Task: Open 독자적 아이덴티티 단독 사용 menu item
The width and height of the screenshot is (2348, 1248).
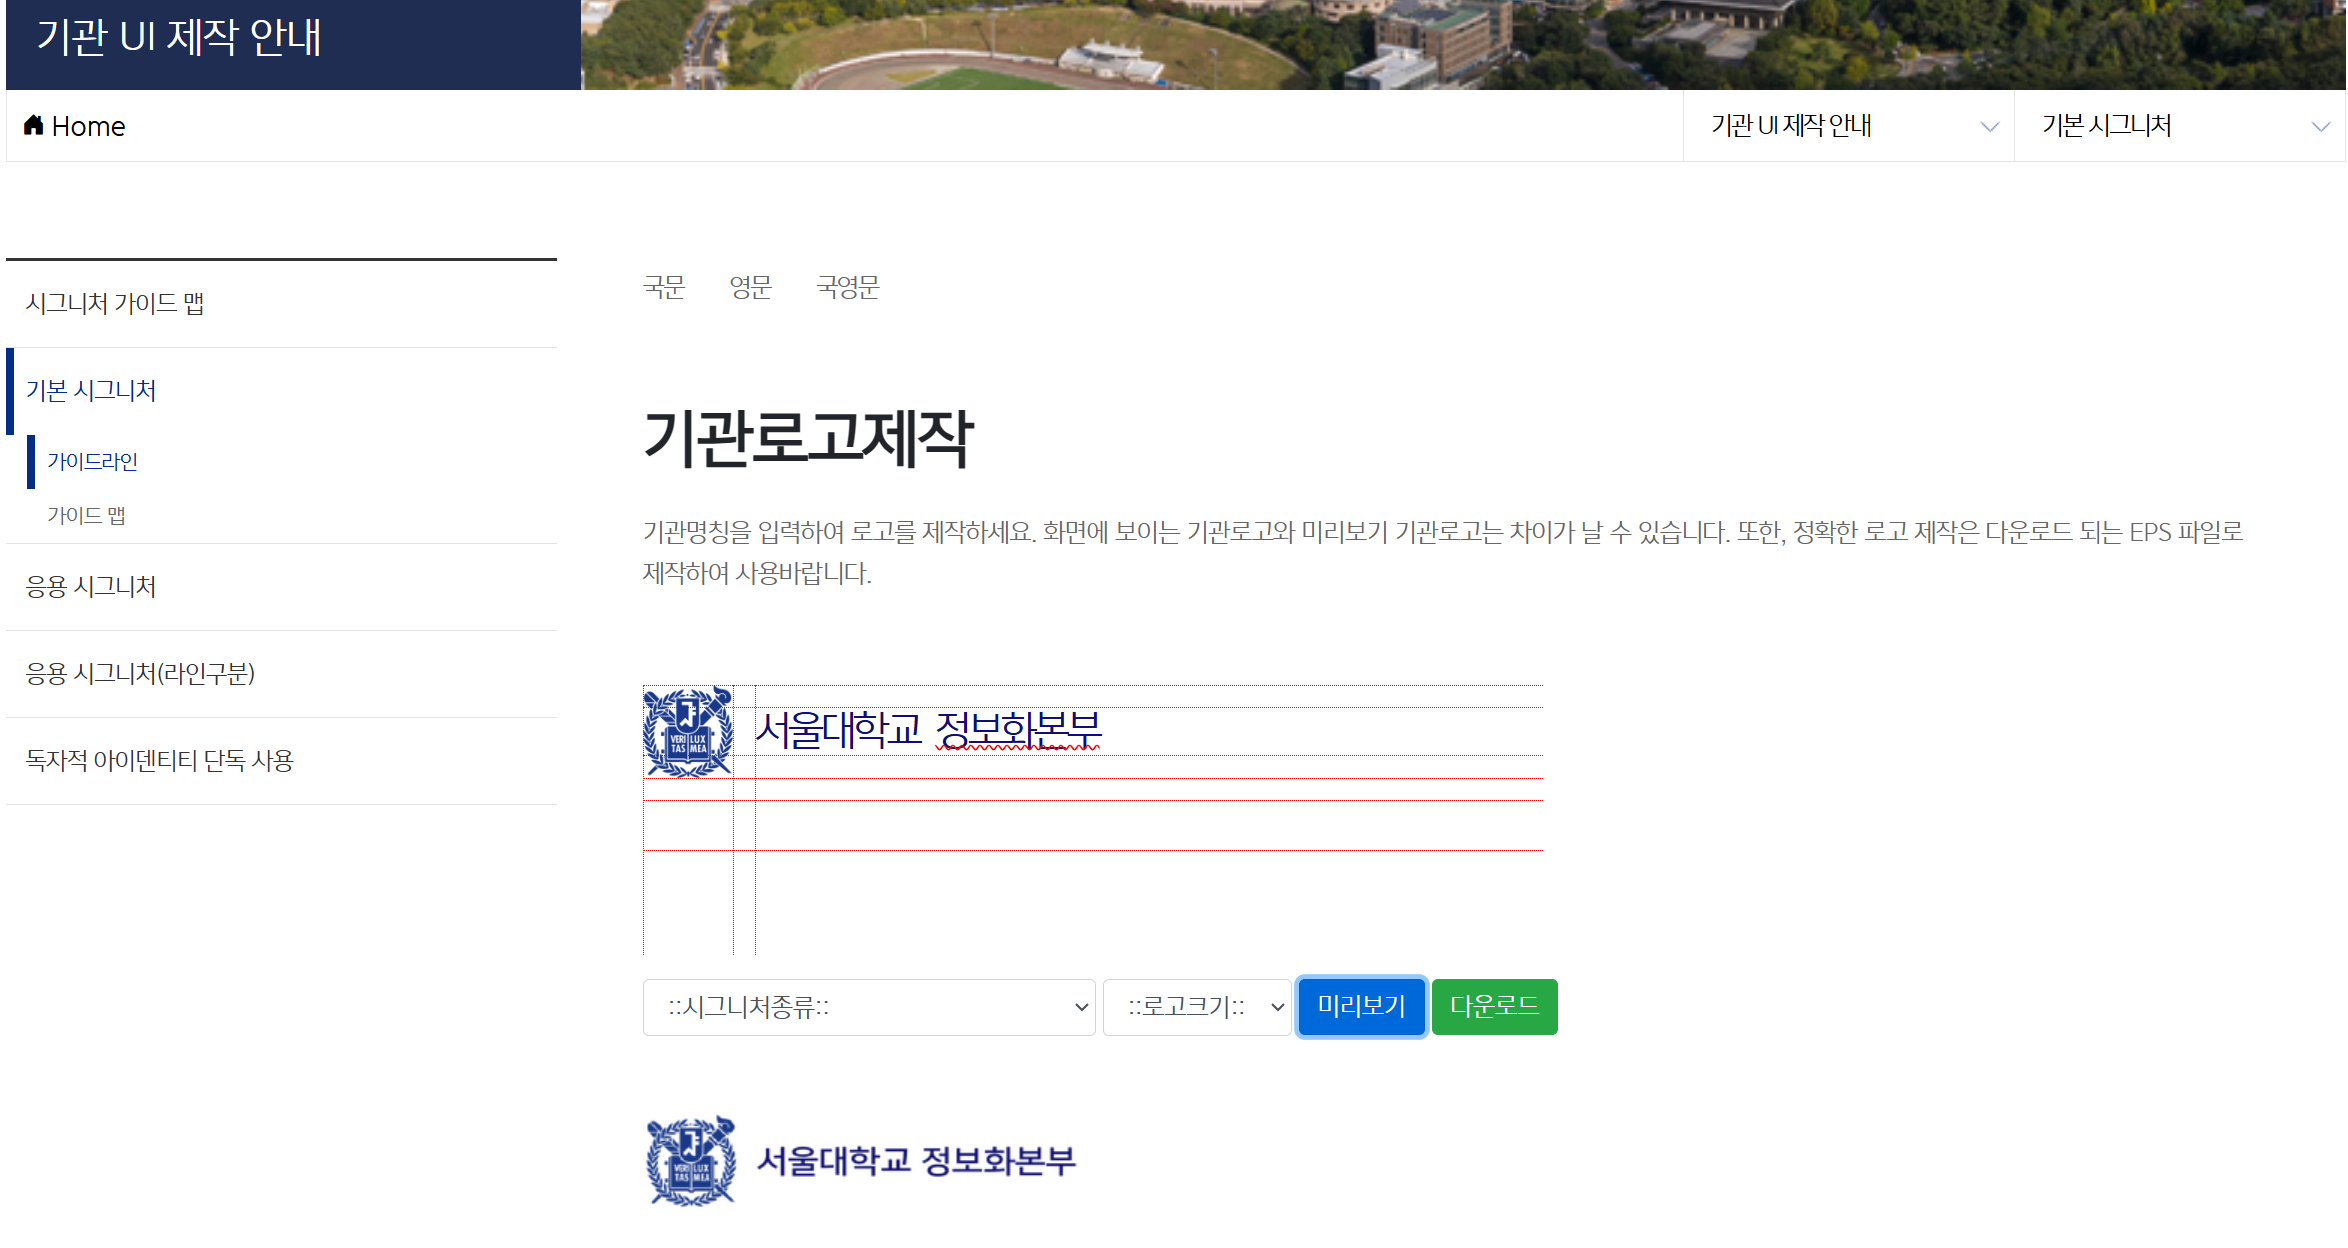Action: pos(281,761)
